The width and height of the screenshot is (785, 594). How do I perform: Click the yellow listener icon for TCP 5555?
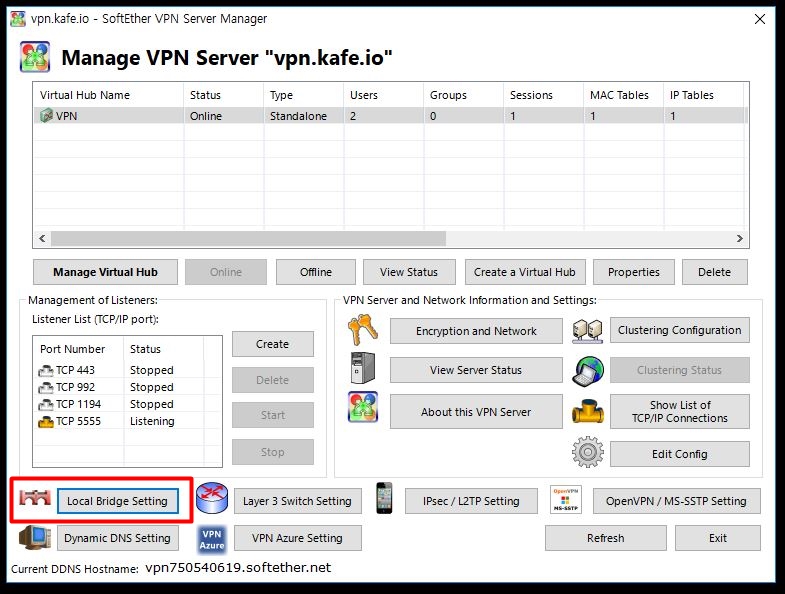[x=46, y=422]
